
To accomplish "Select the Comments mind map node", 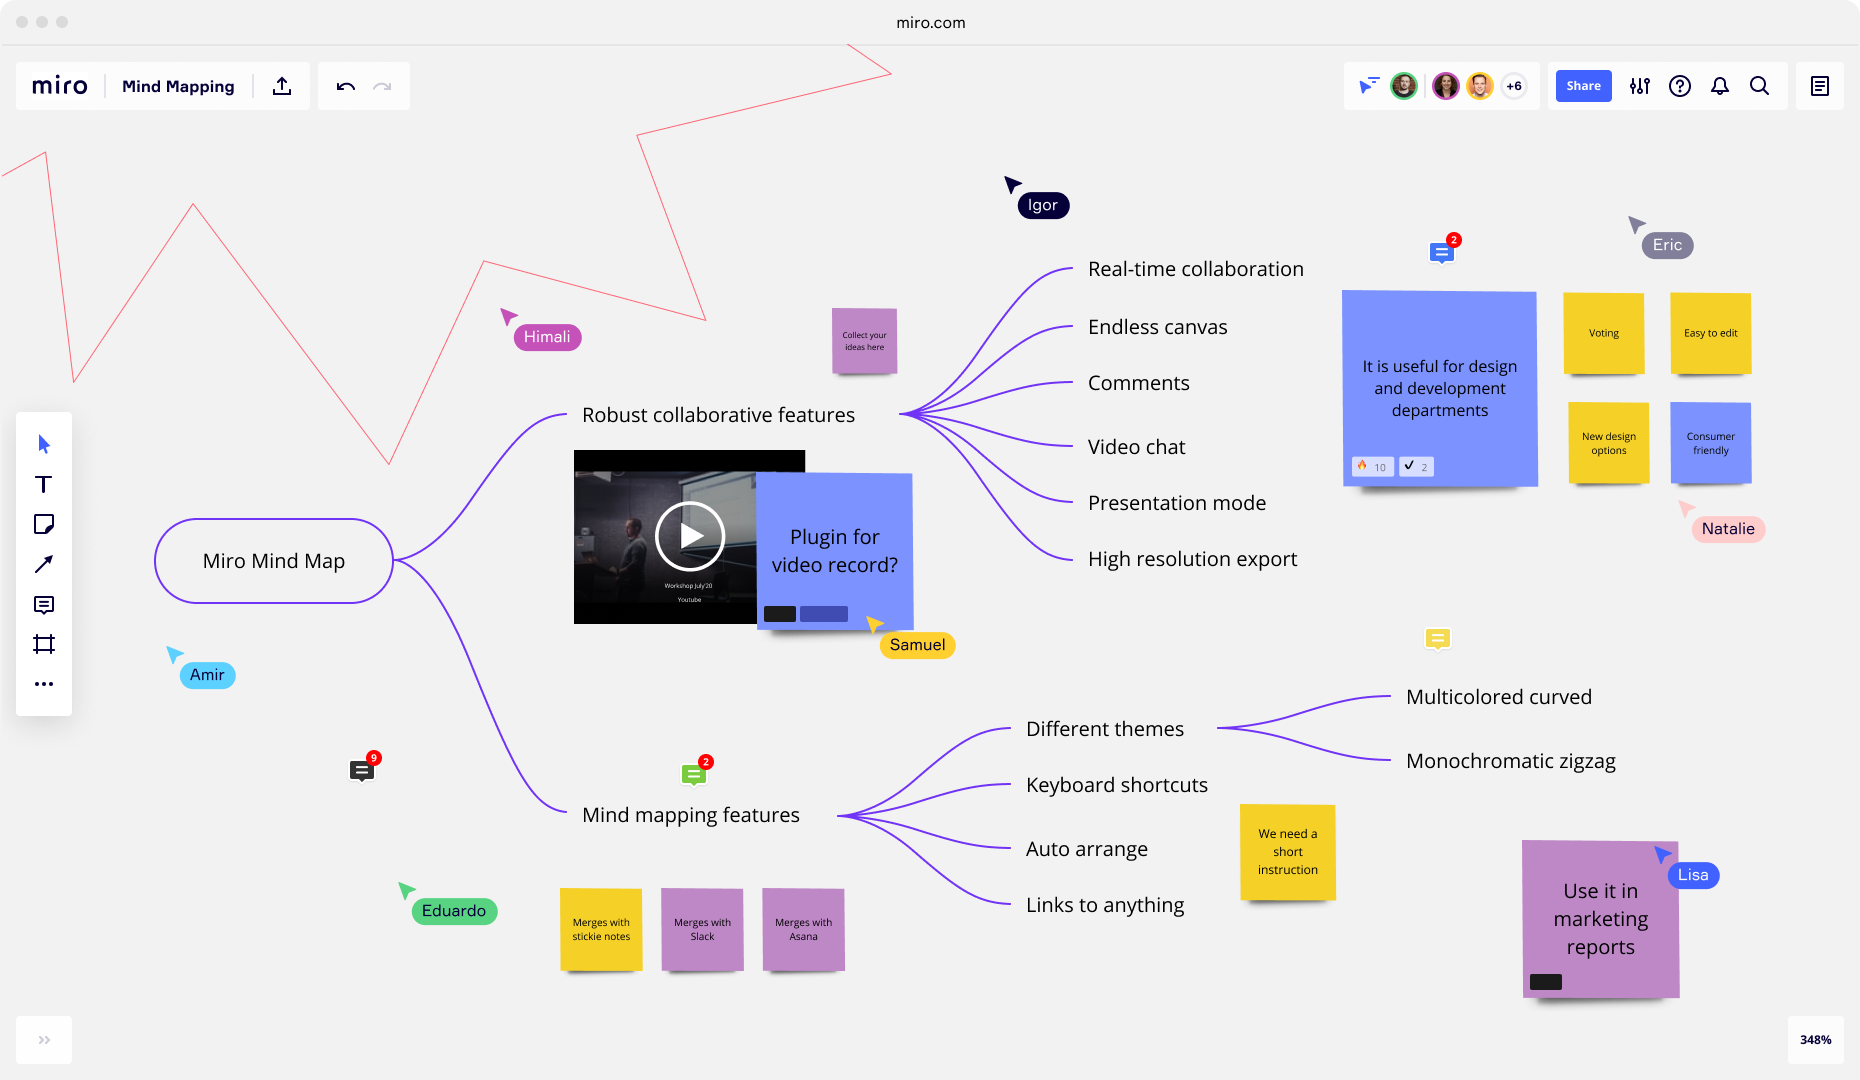I will (1139, 383).
